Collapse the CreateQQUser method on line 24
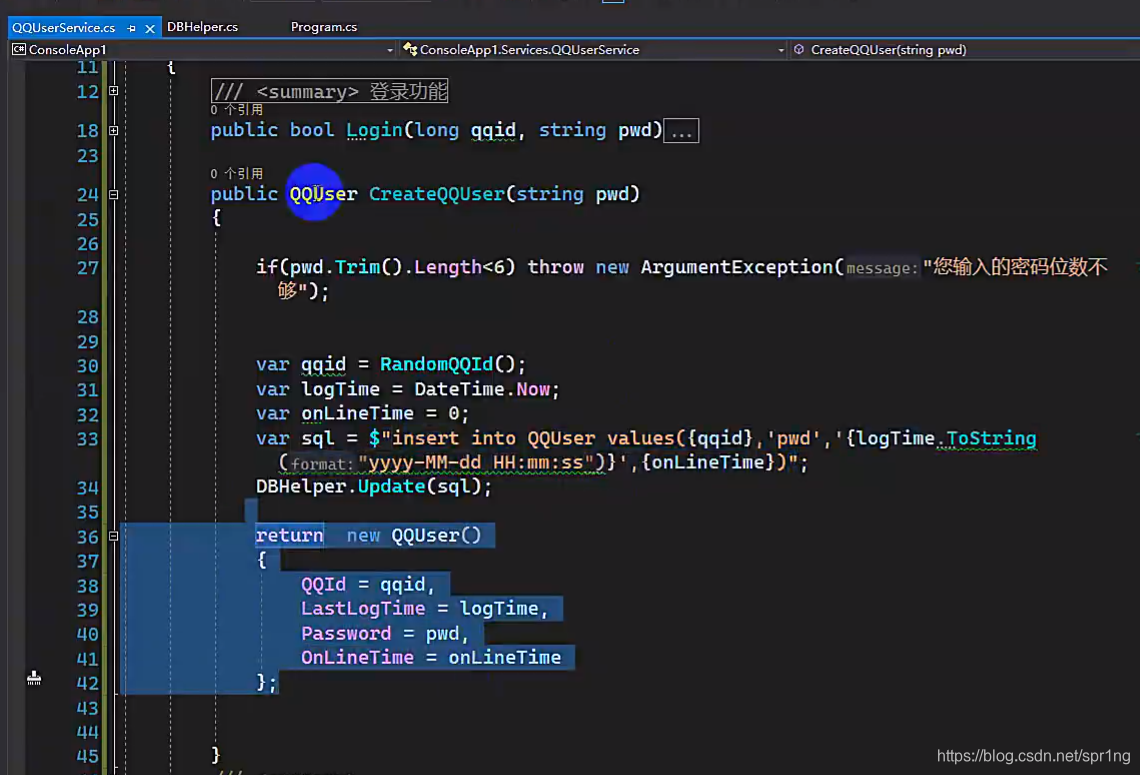Viewport: 1140px width, 775px height. (113, 195)
